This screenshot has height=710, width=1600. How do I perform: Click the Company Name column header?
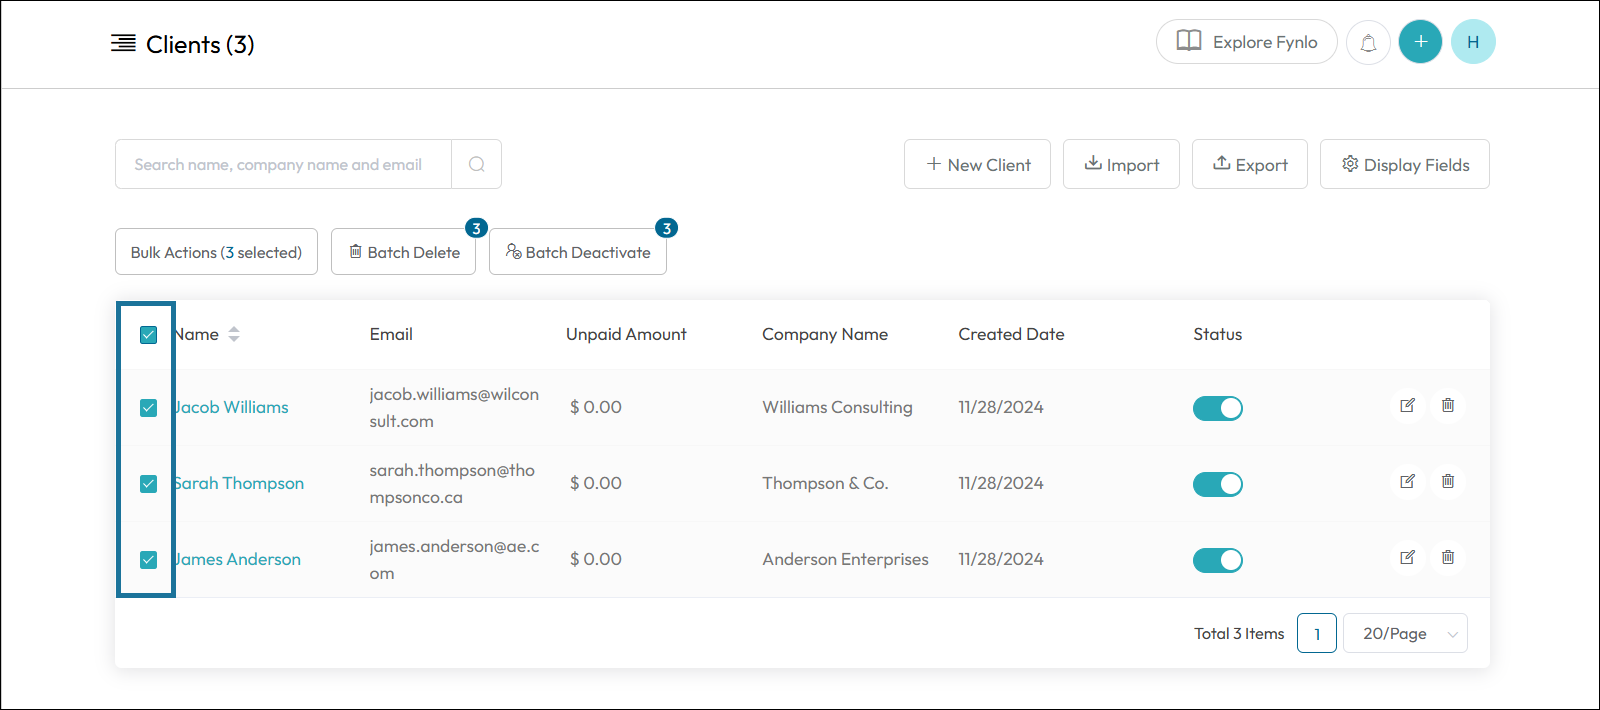pyautogui.click(x=825, y=334)
